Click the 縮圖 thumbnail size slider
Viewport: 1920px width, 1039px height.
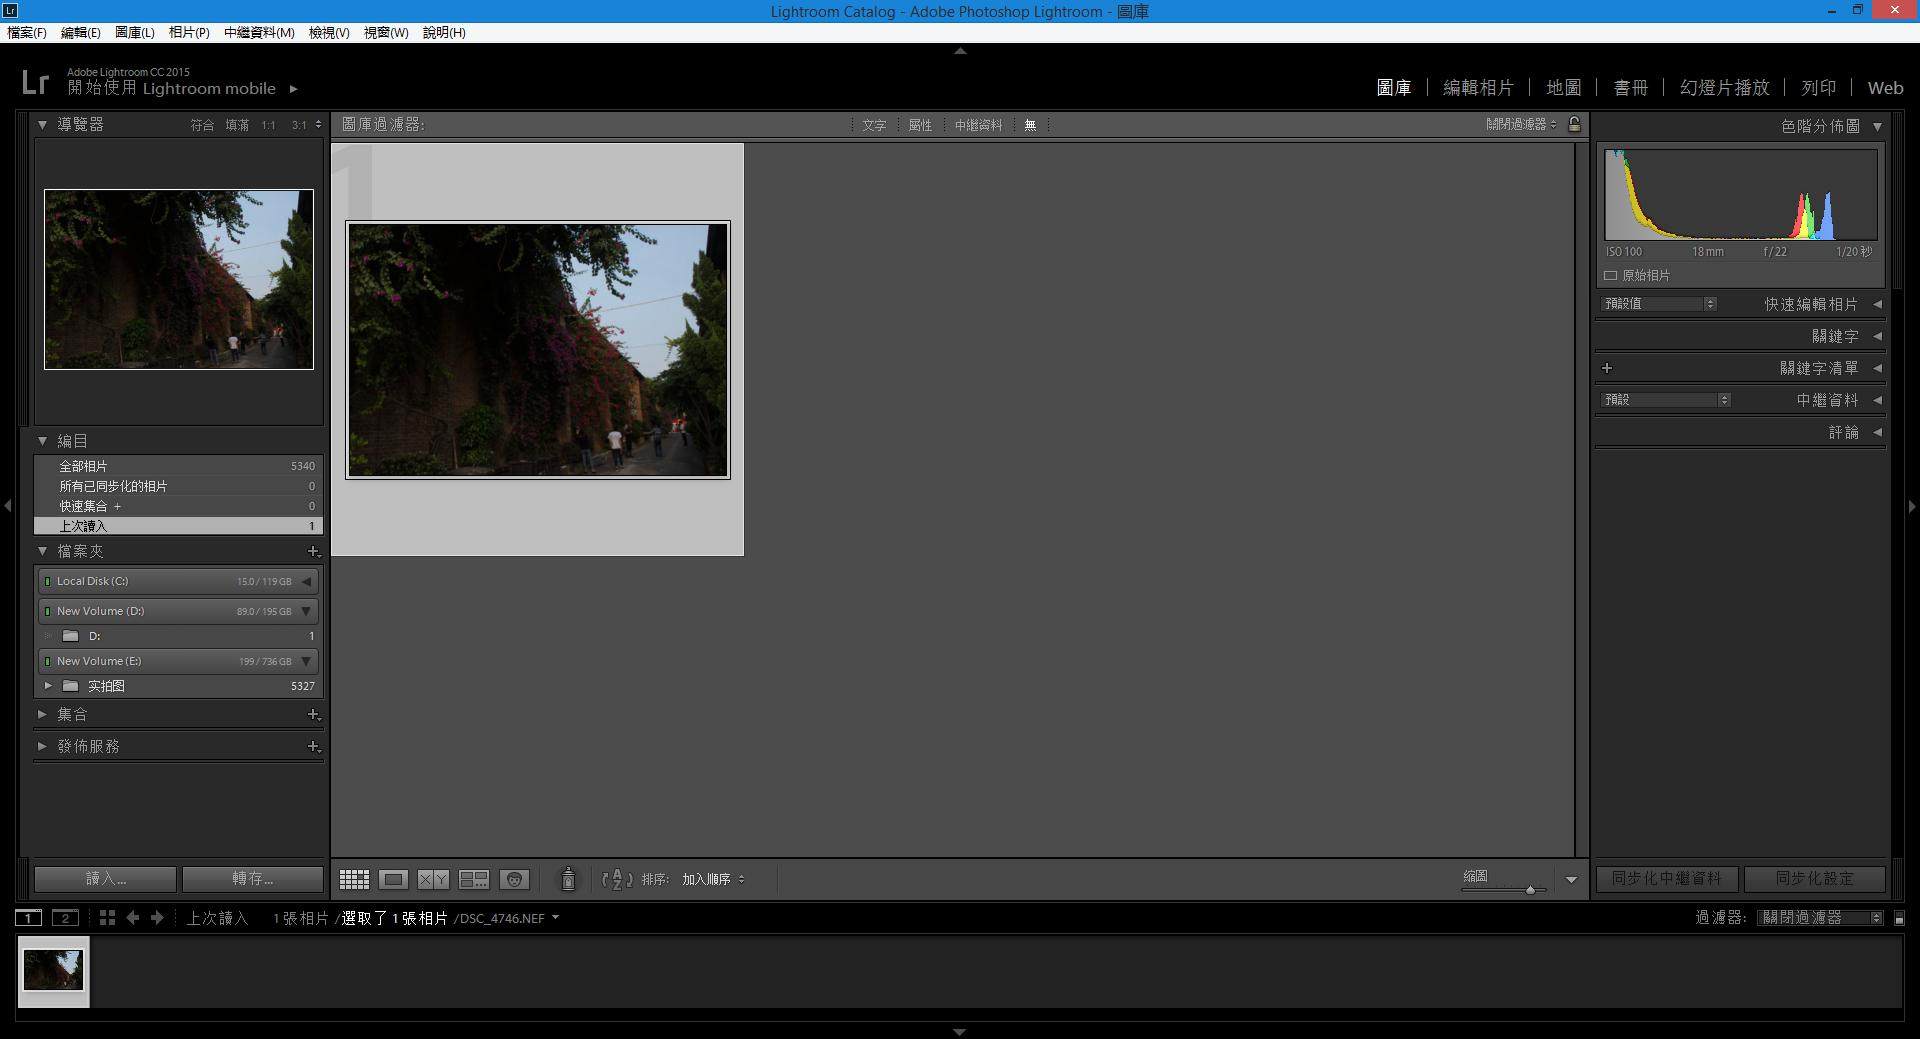click(x=1503, y=889)
